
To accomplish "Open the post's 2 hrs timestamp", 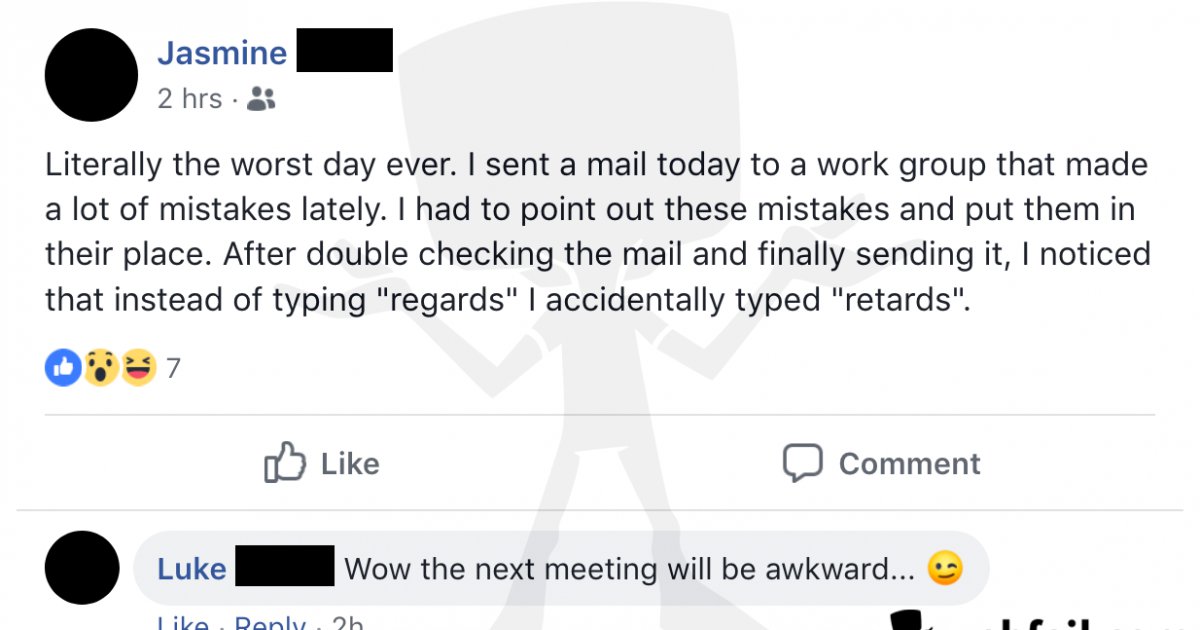I will 190,99.
